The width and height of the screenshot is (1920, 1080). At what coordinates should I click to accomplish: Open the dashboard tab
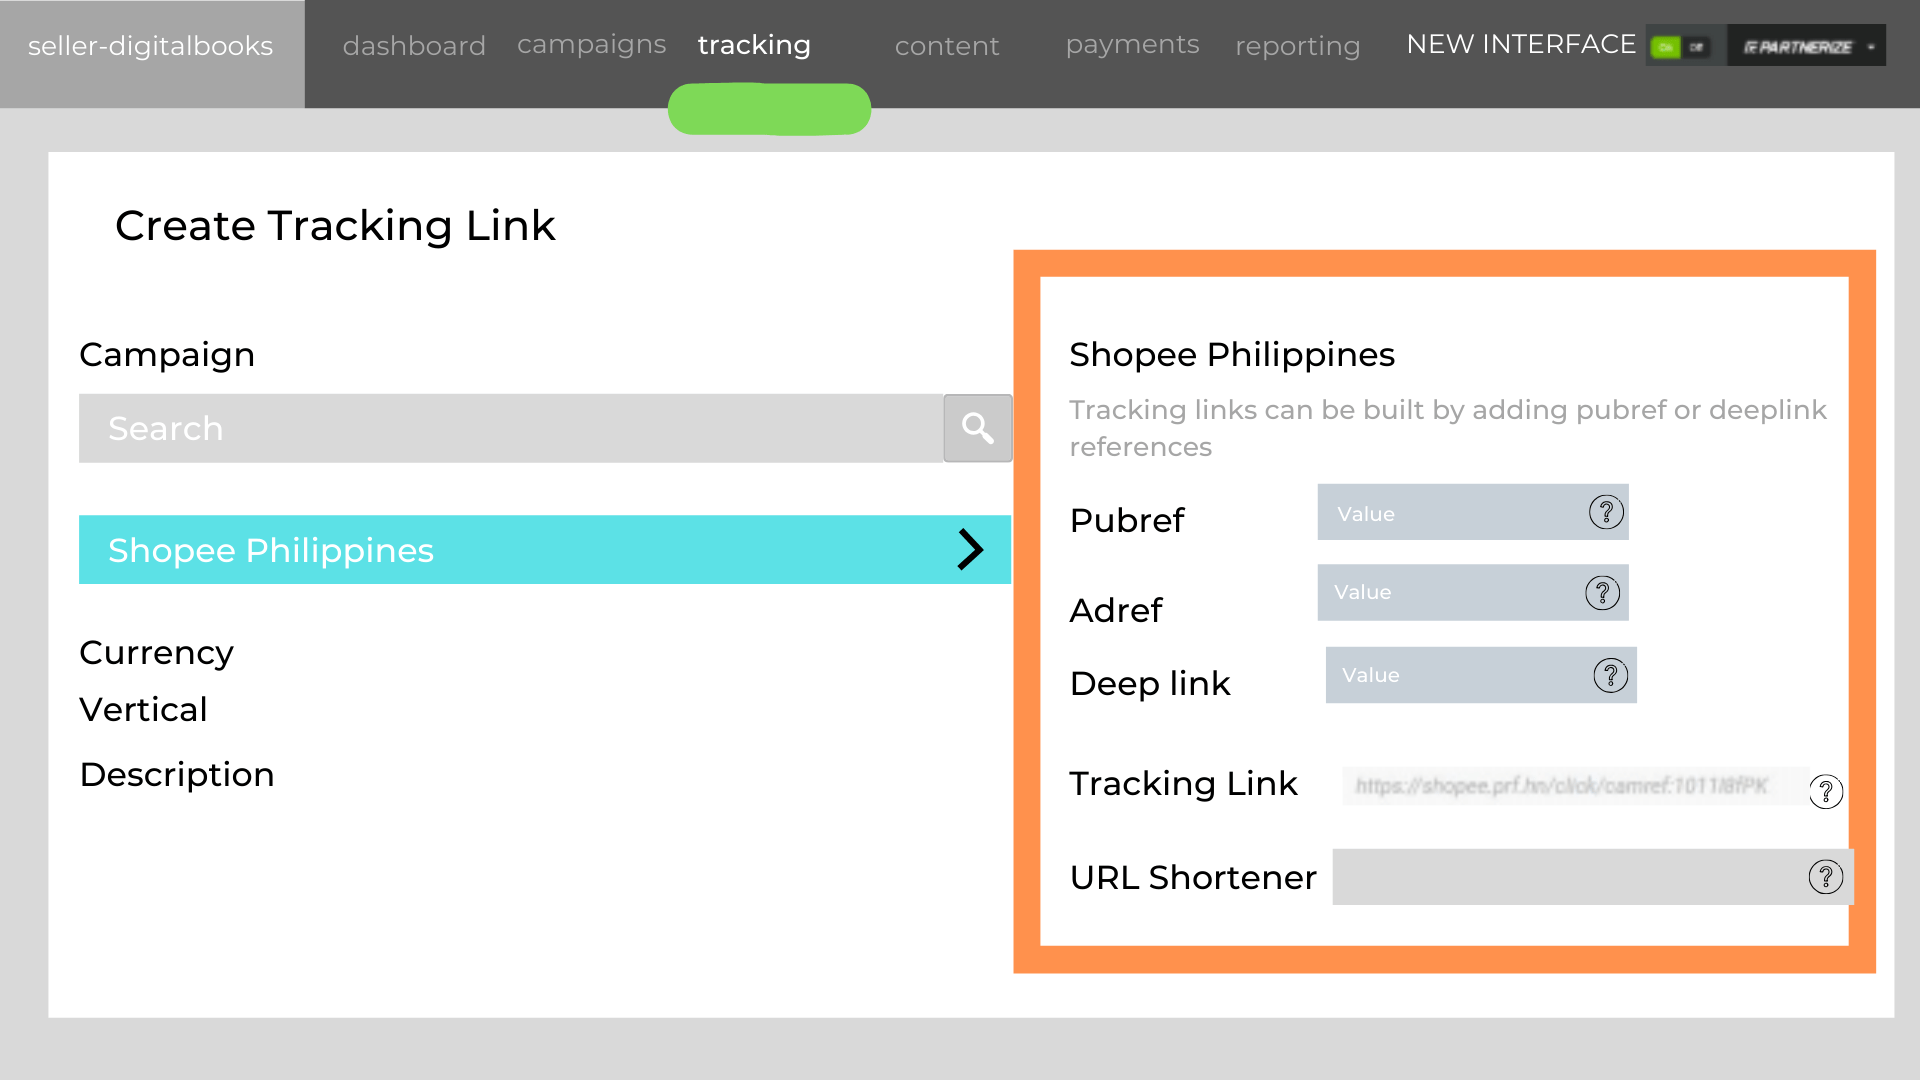tap(413, 45)
